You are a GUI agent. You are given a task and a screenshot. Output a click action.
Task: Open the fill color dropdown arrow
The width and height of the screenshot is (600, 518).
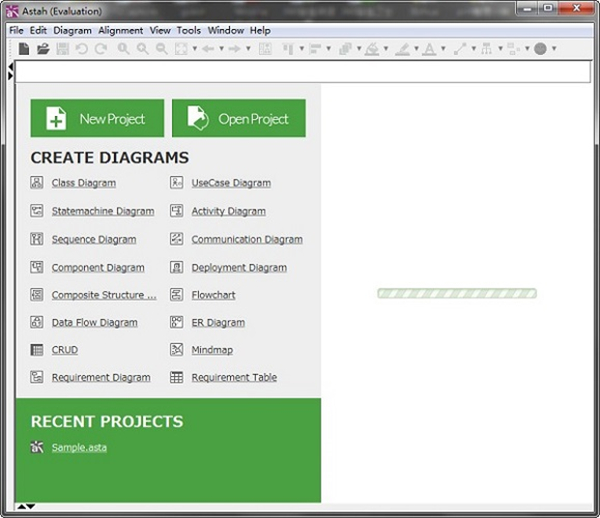coord(386,49)
